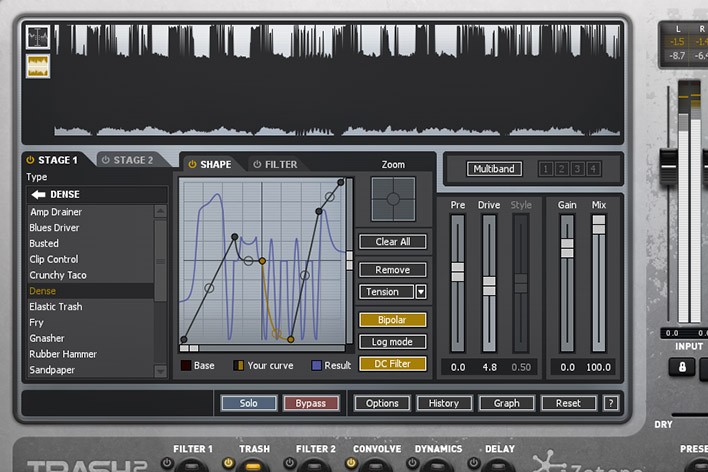Click the Graph button
The height and width of the screenshot is (472, 708).
(x=506, y=403)
